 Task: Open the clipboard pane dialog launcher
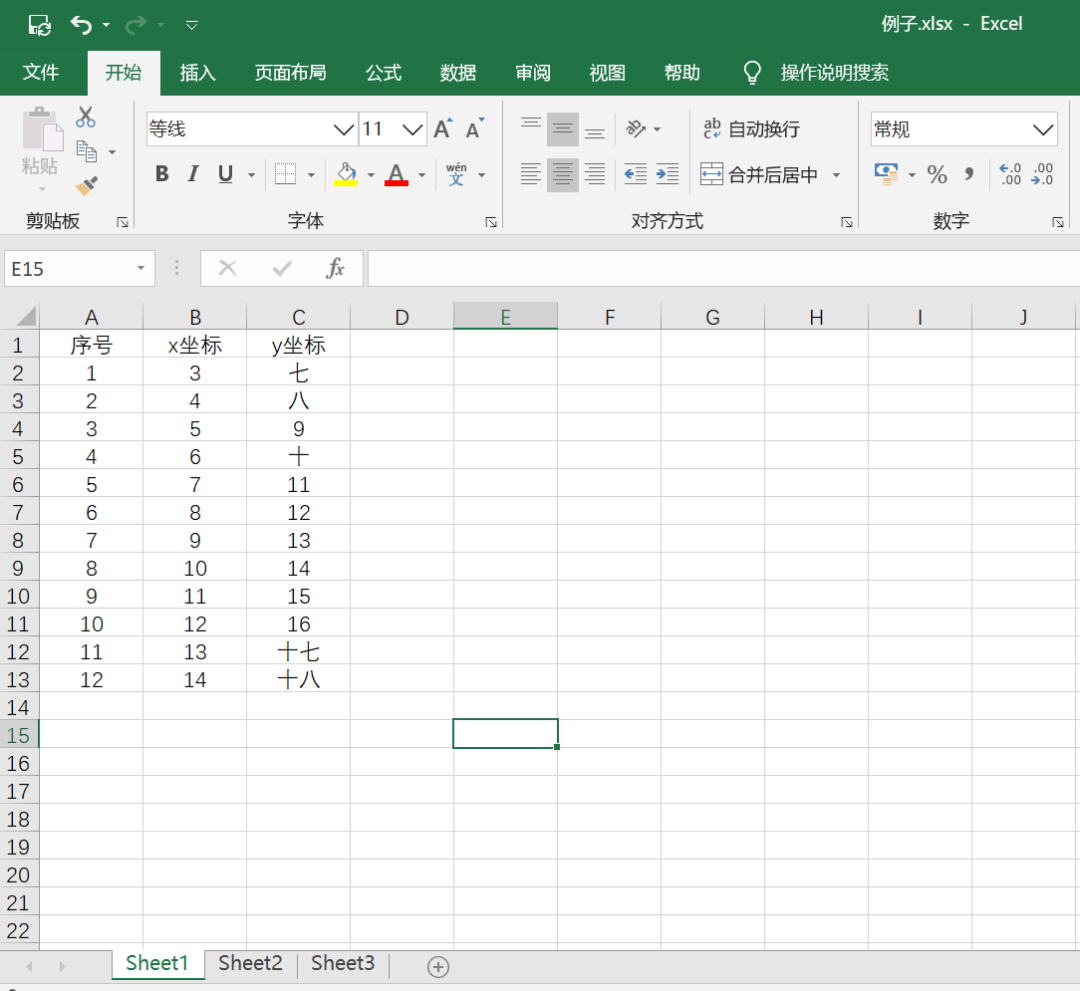pos(123,222)
